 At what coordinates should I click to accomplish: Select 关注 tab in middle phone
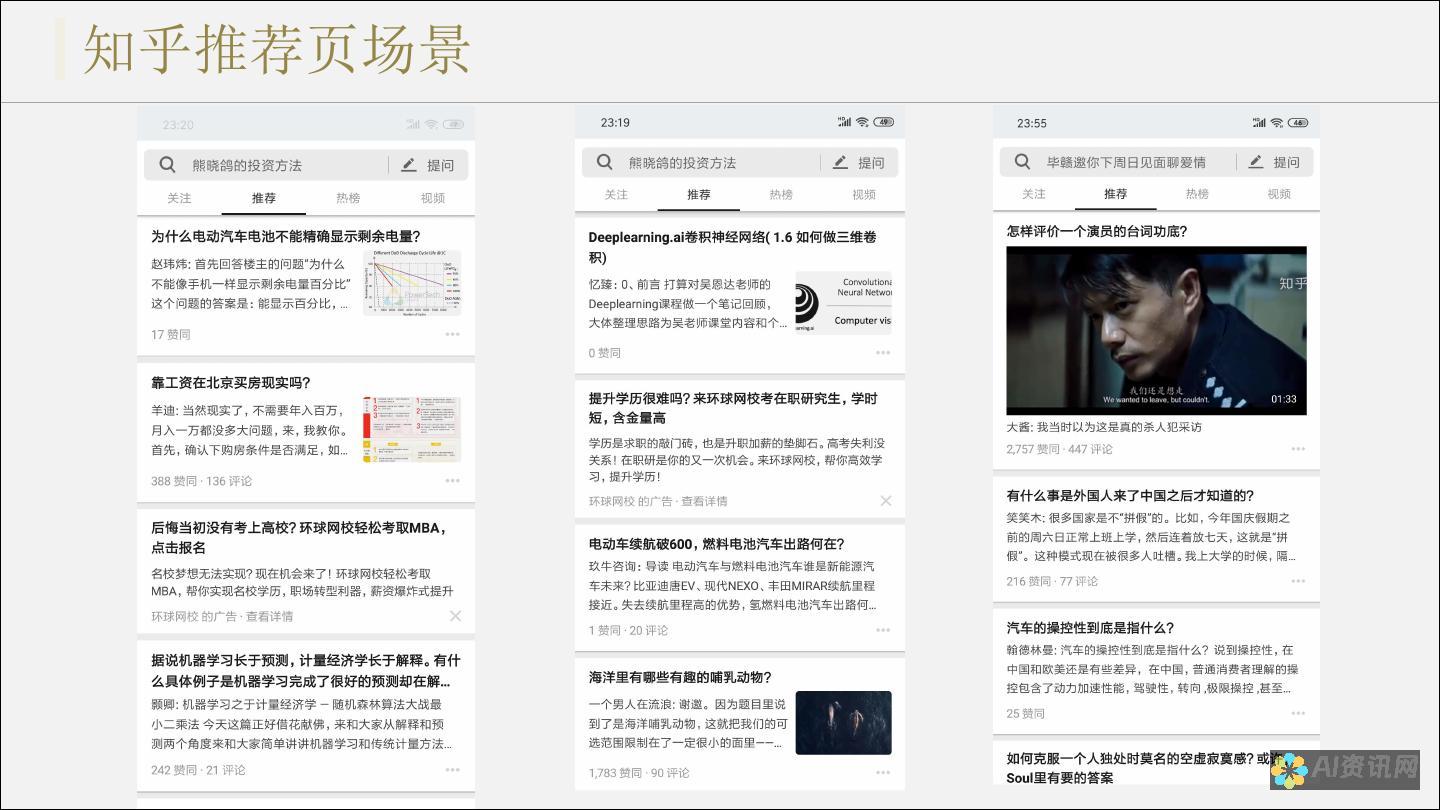click(x=616, y=194)
